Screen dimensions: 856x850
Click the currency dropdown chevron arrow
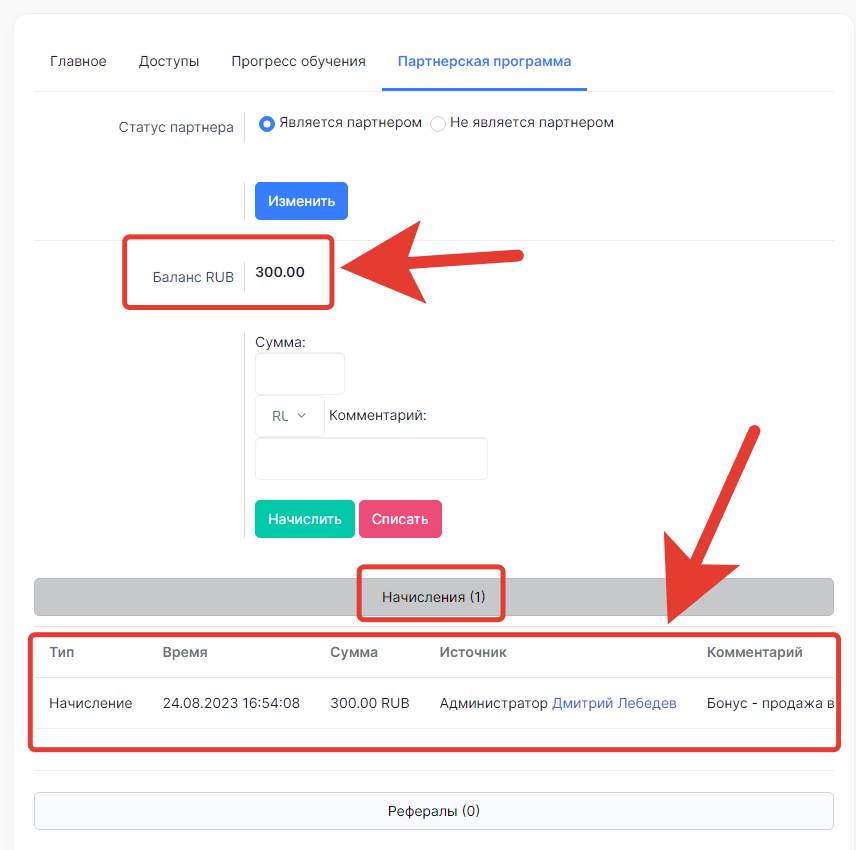pyautogui.click(x=301, y=416)
